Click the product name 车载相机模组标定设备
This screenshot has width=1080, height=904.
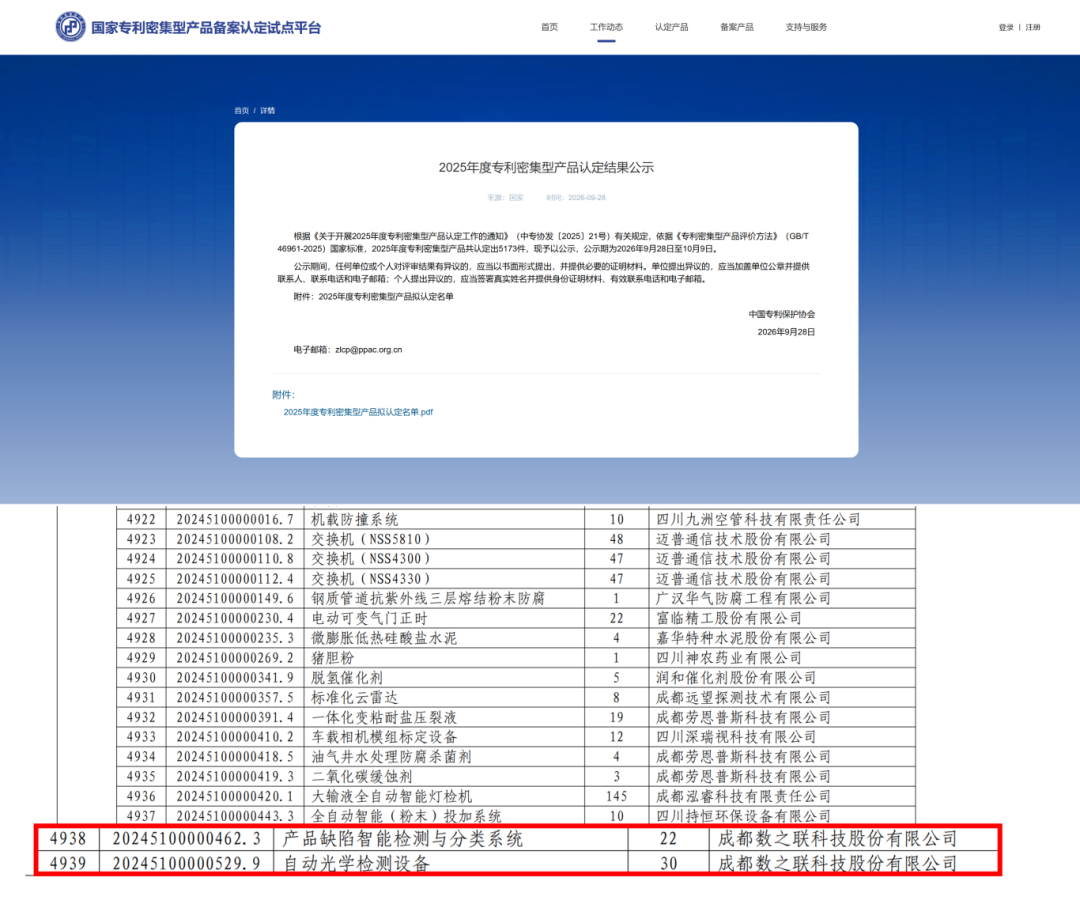pos(384,737)
